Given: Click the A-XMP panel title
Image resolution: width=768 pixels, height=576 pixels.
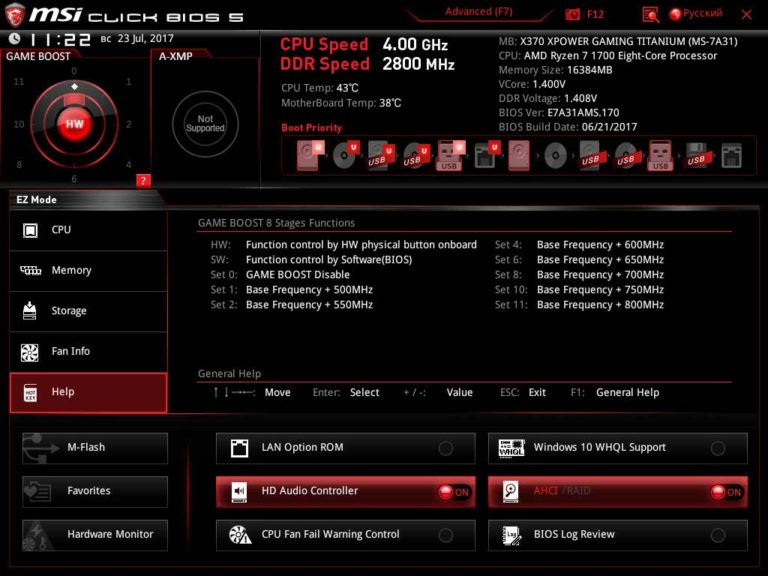Looking at the screenshot, I should coord(175,56).
